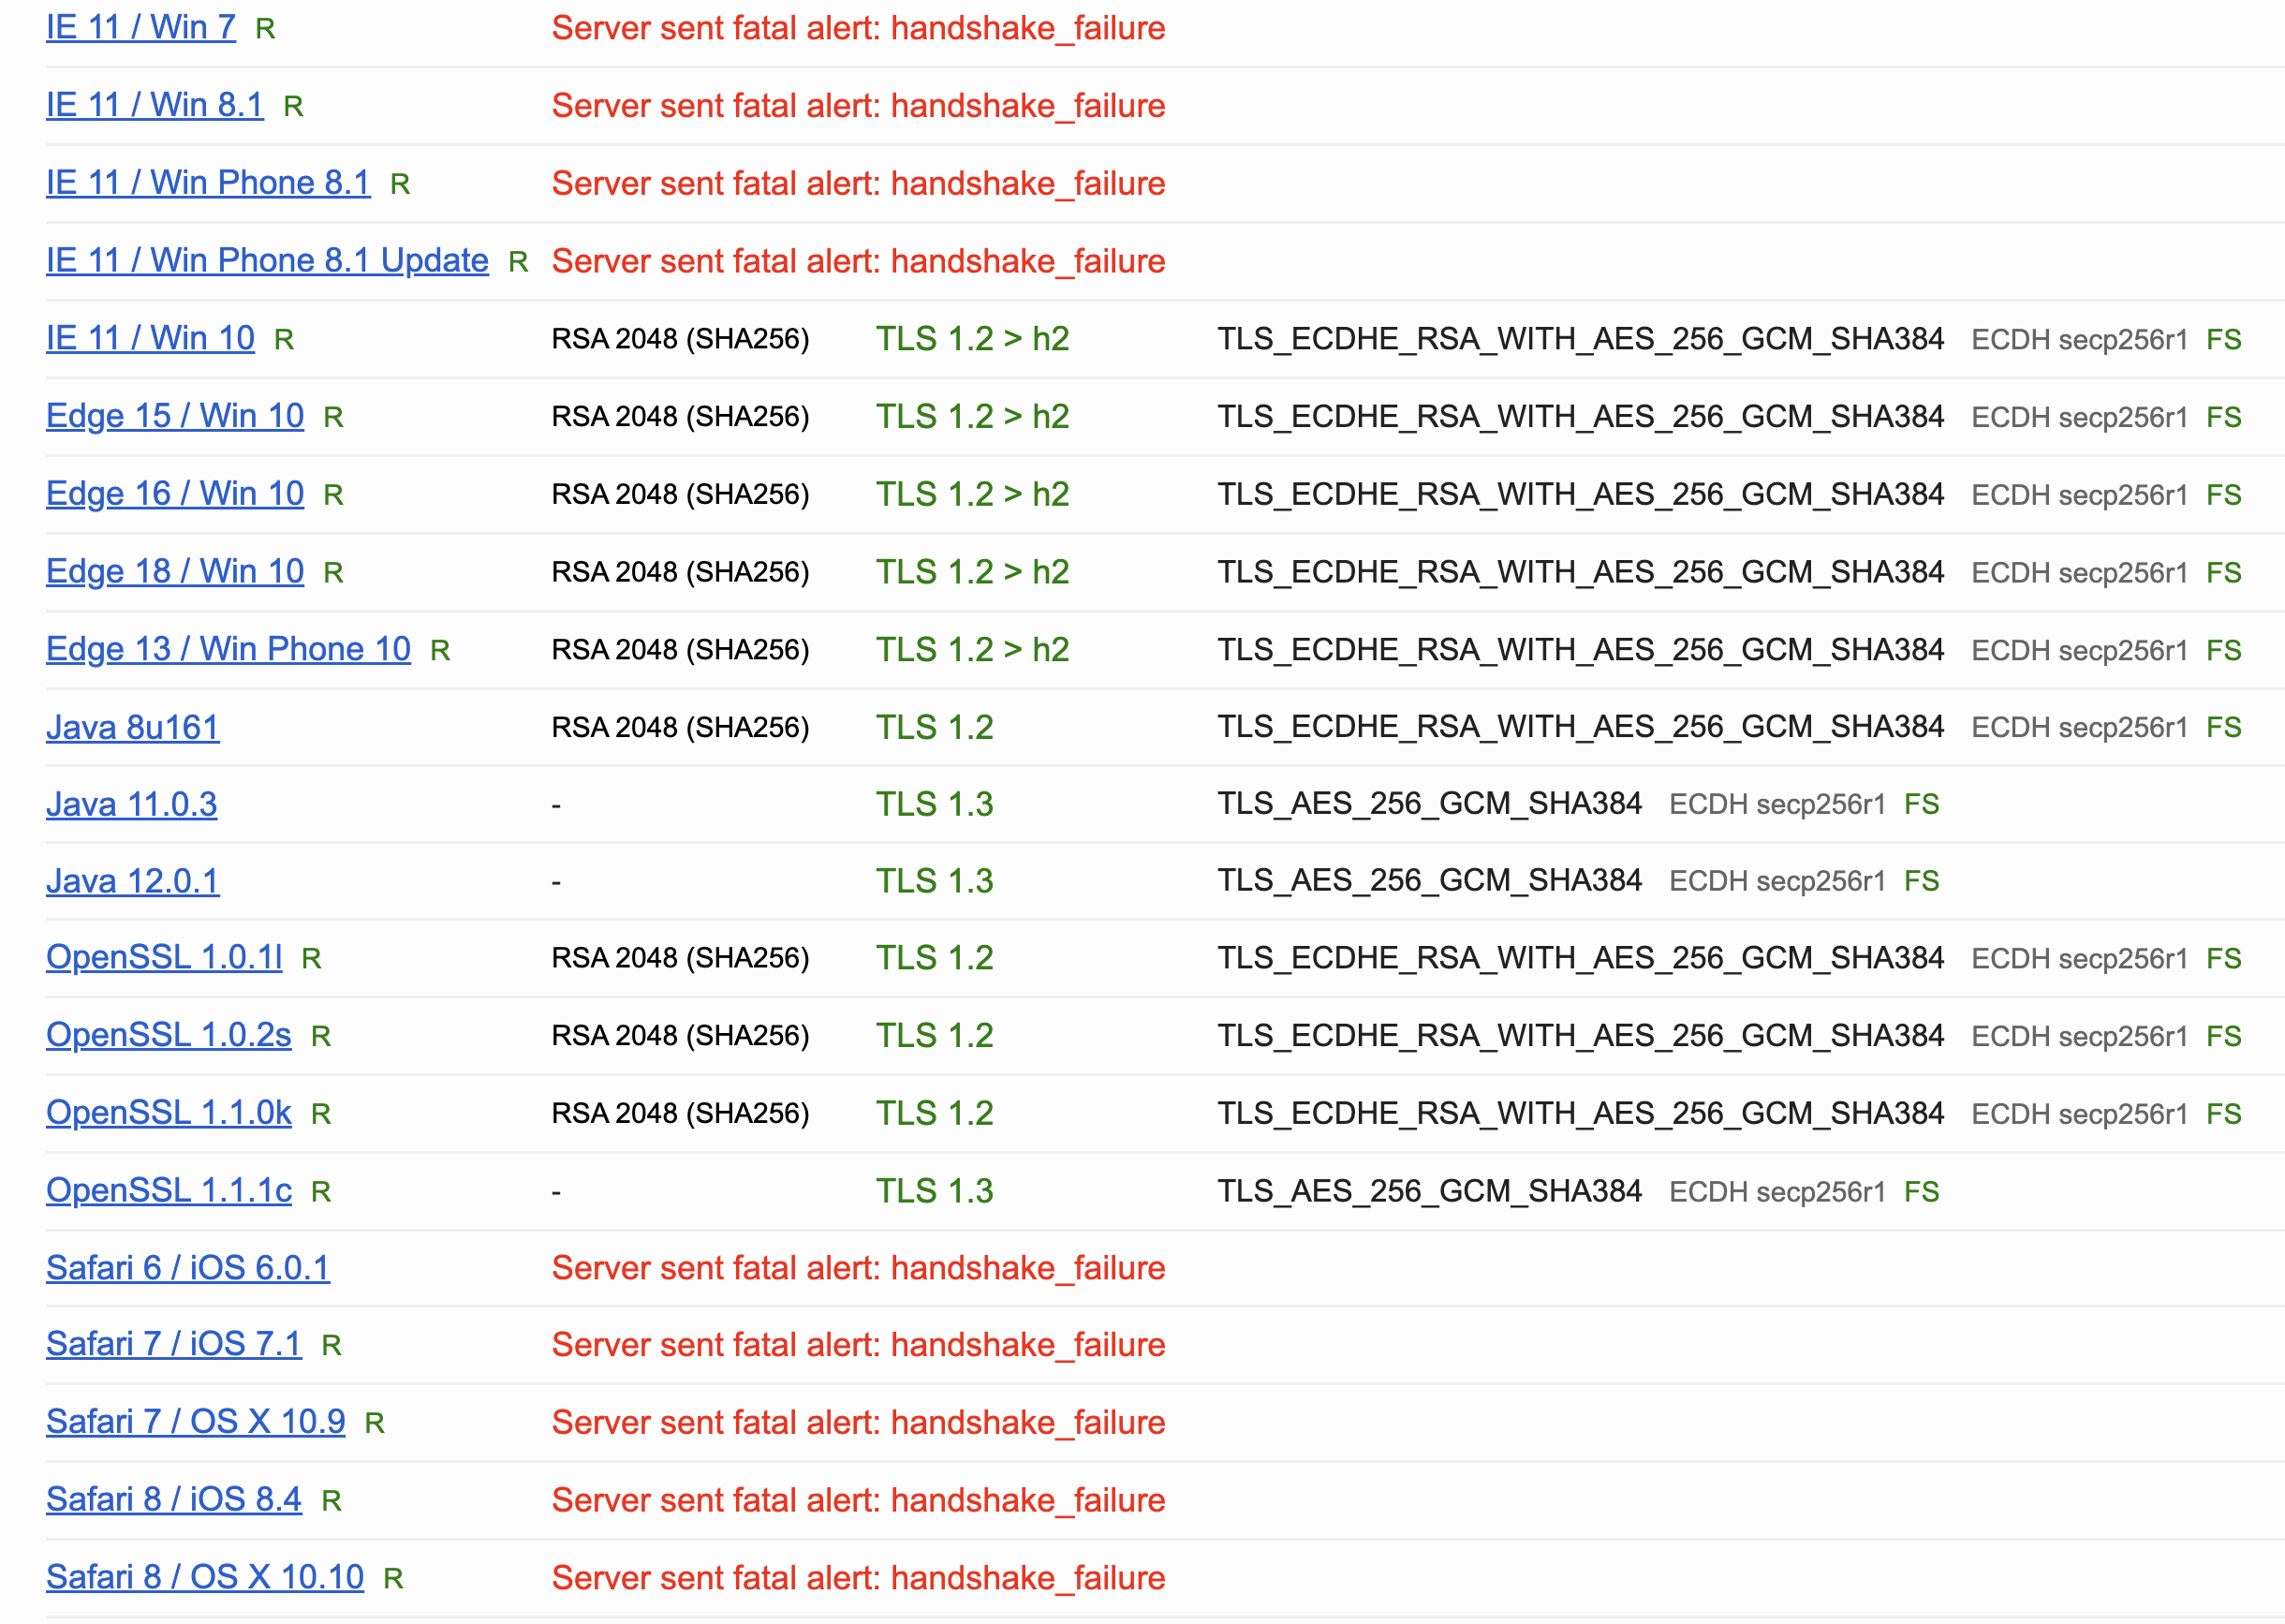Image resolution: width=2285 pixels, height=1624 pixels.
Task: Open the OpenSSL 1.1.0k link
Action: [168, 1113]
